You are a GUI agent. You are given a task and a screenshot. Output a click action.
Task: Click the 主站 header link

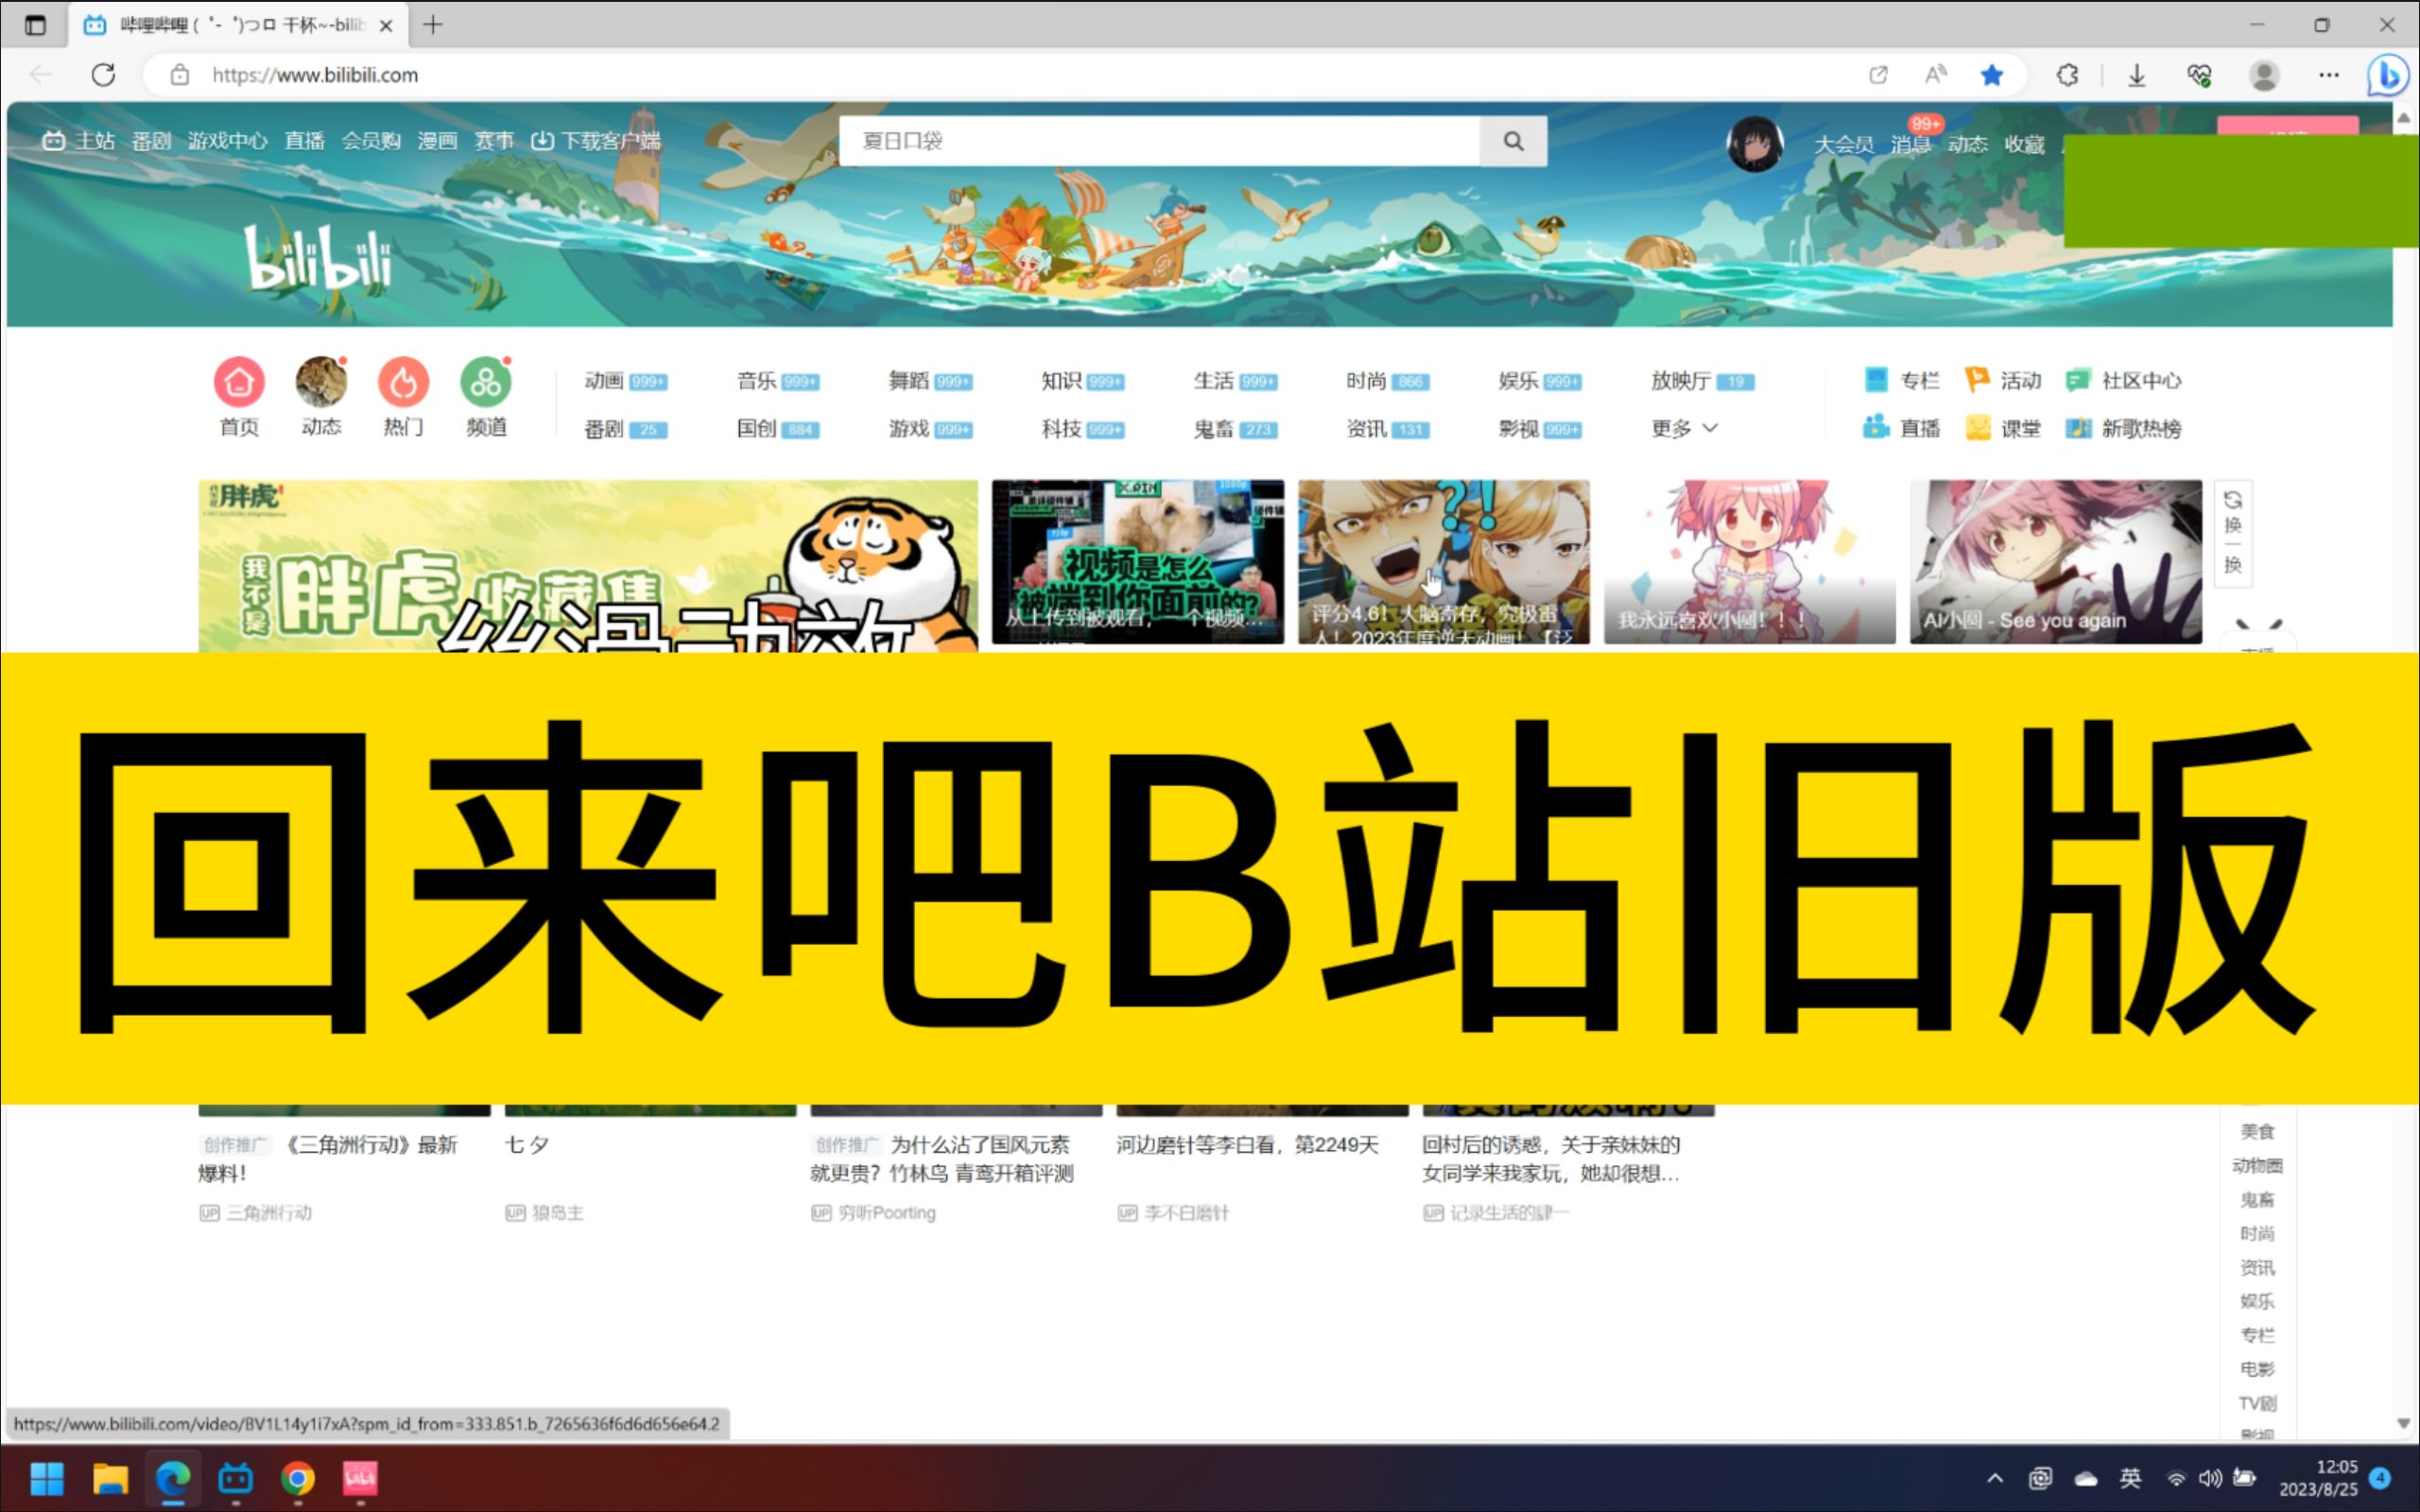(79, 141)
